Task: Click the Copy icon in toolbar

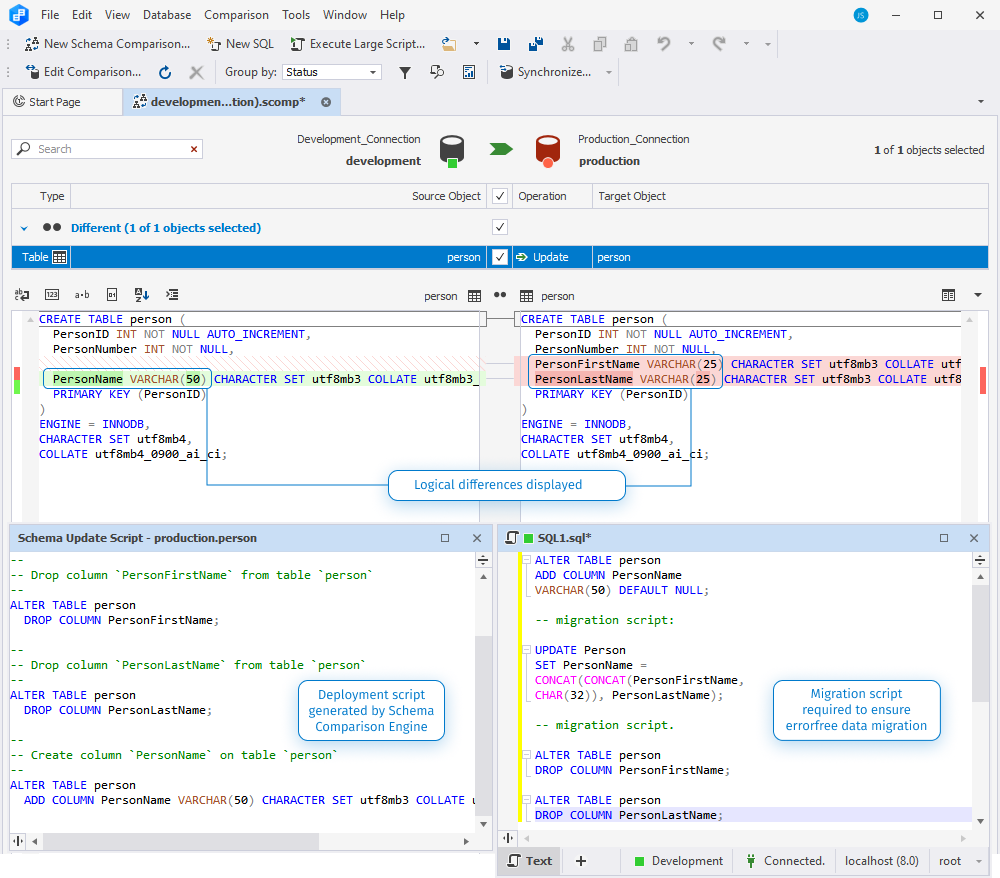Action: tap(599, 44)
